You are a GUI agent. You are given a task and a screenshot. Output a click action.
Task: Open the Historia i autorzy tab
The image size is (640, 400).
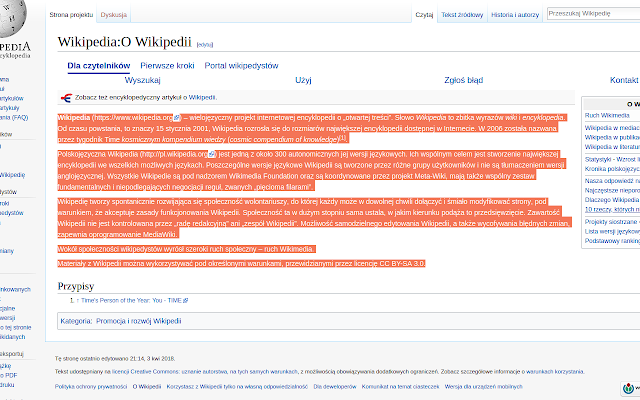tap(515, 15)
